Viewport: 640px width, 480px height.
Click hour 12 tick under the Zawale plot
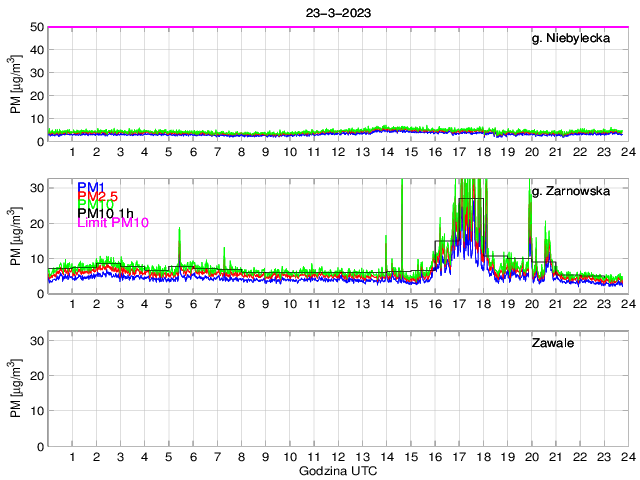pos(338,457)
